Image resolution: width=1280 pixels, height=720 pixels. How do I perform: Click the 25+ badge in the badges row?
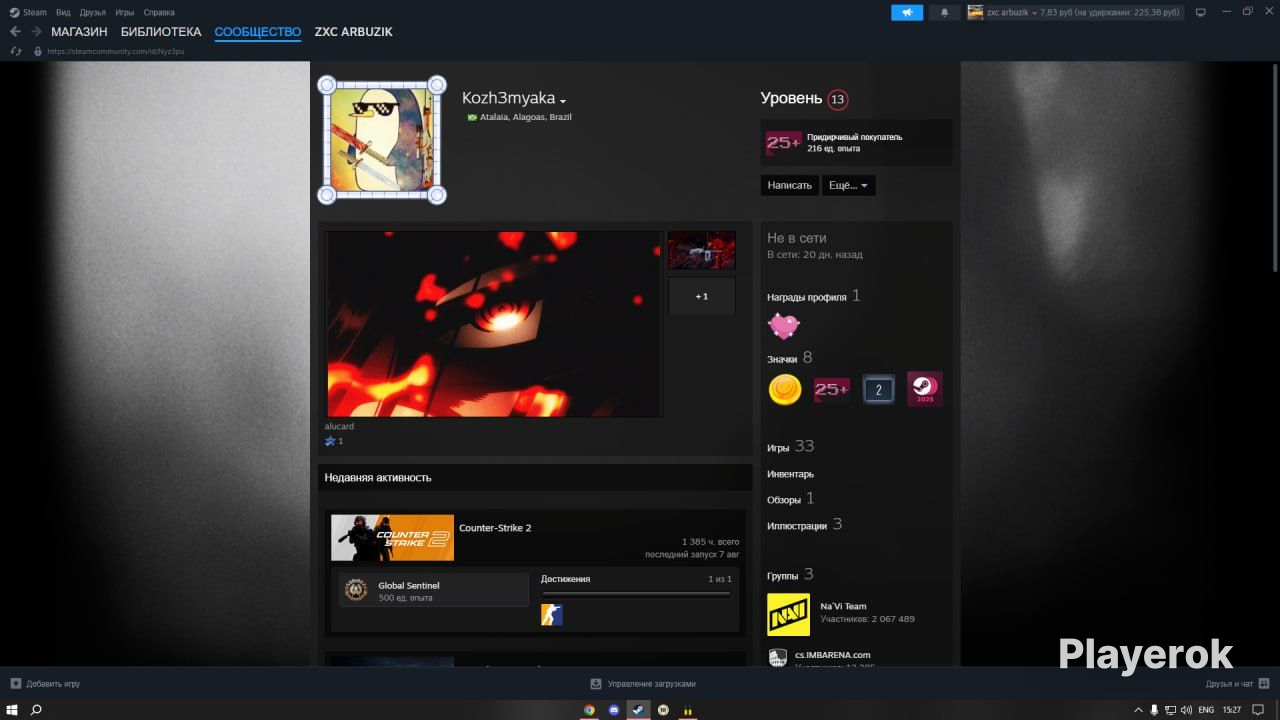tap(832, 390)
